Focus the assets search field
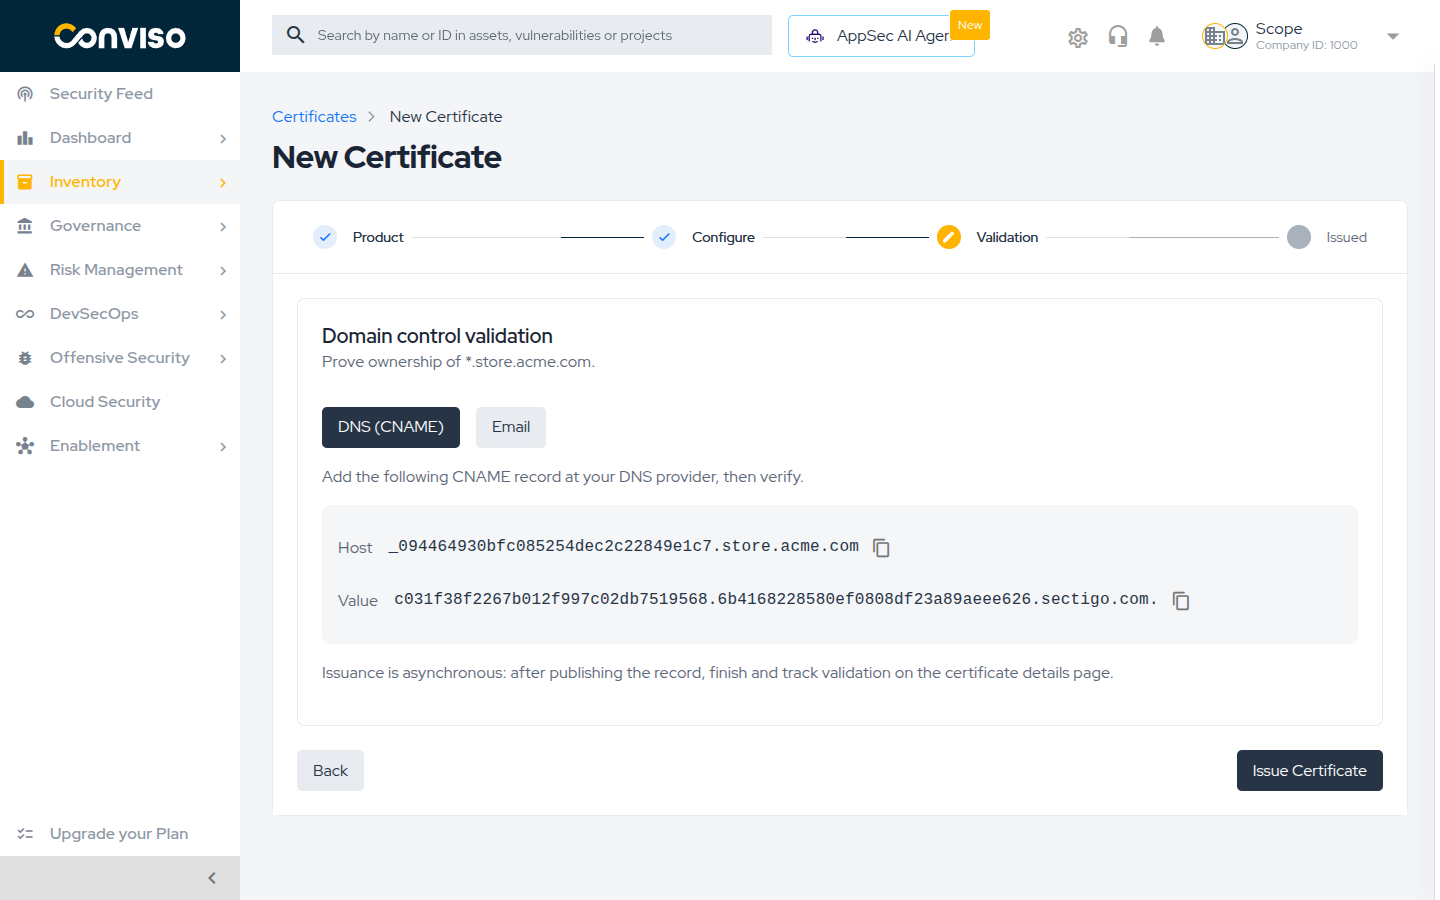1440x900 pixels. click(x=522, y=35)
